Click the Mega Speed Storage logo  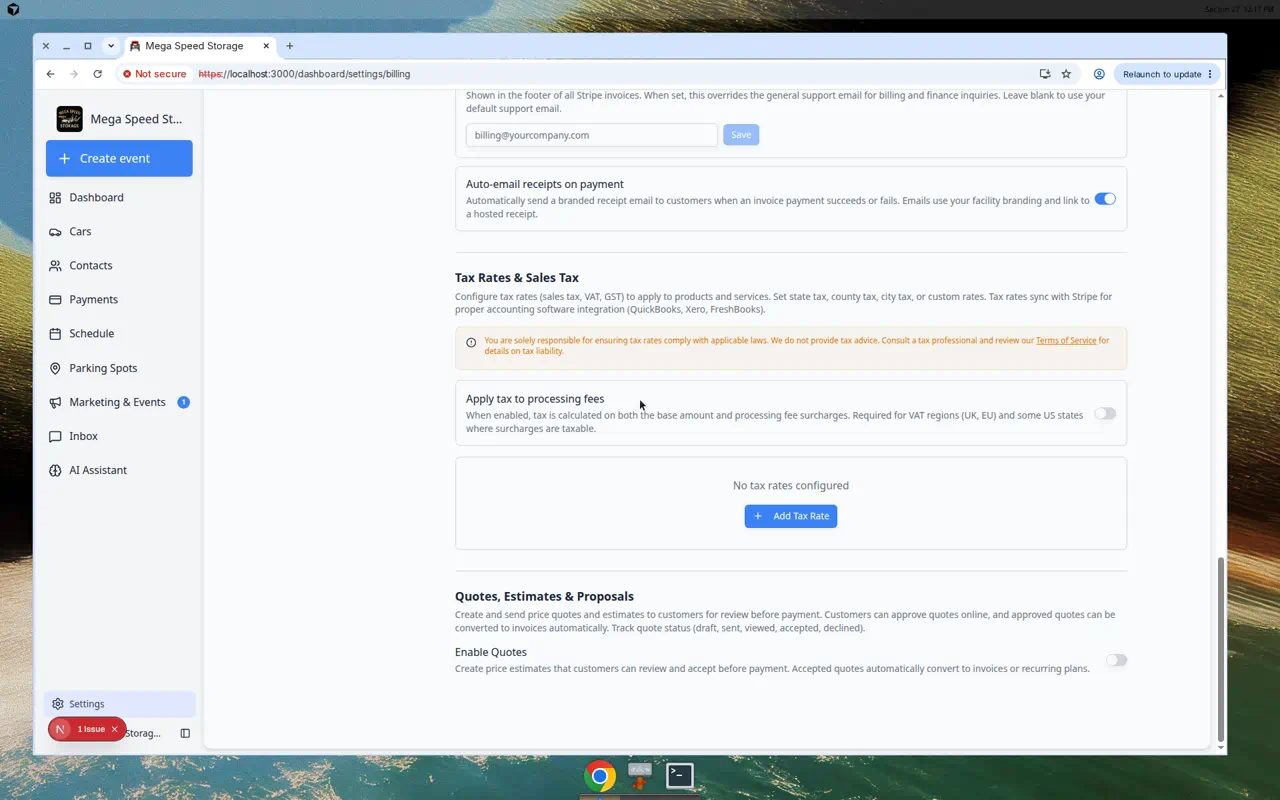[70, 119]
